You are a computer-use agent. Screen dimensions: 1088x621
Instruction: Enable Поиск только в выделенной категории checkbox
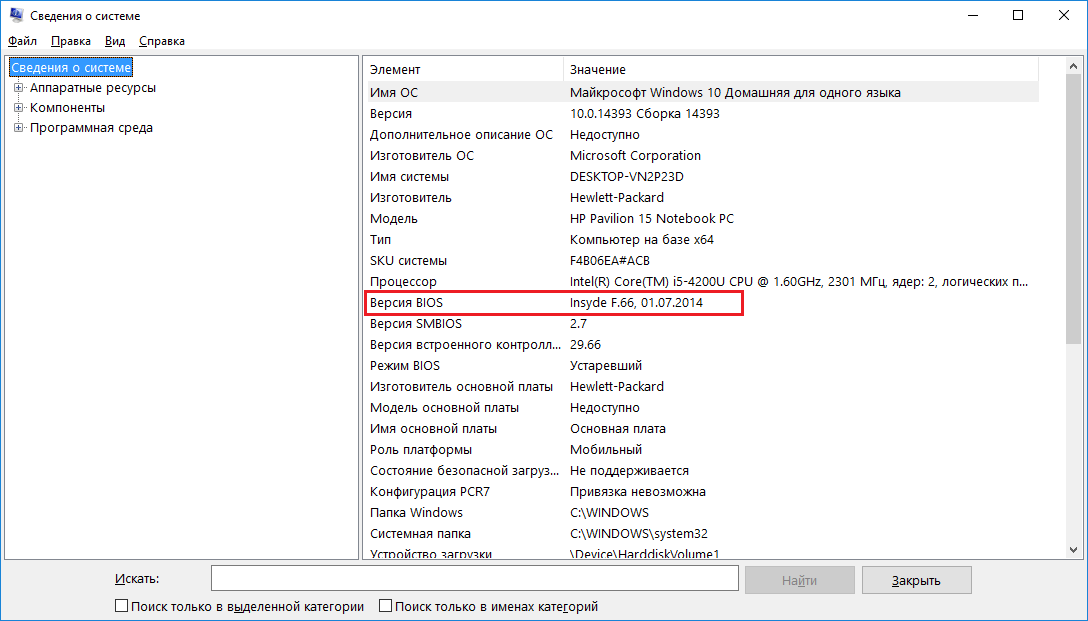[x=122, y=606]
